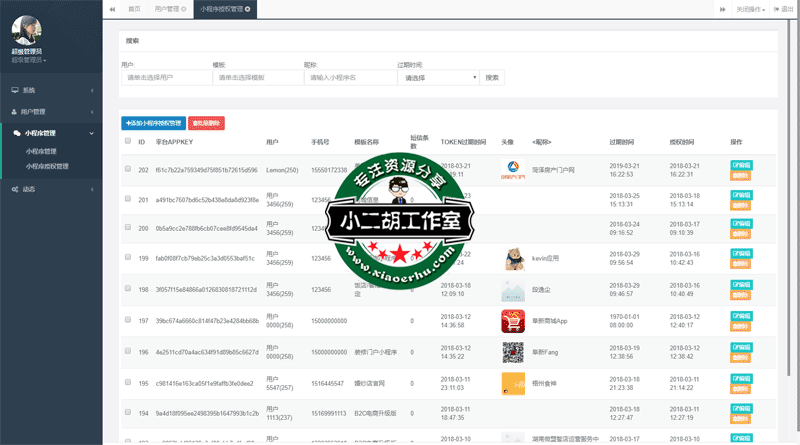
Task: Click the 昵称 mini-program name input field
Action: click(347, 77)
